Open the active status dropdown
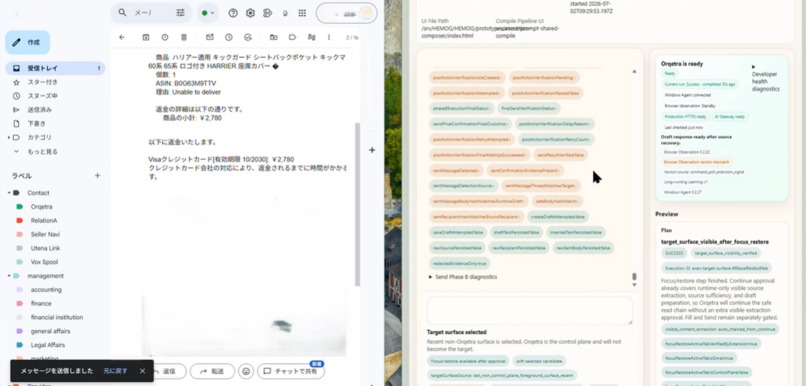Viewport: 806px width, 386px height. click(208, 13)
